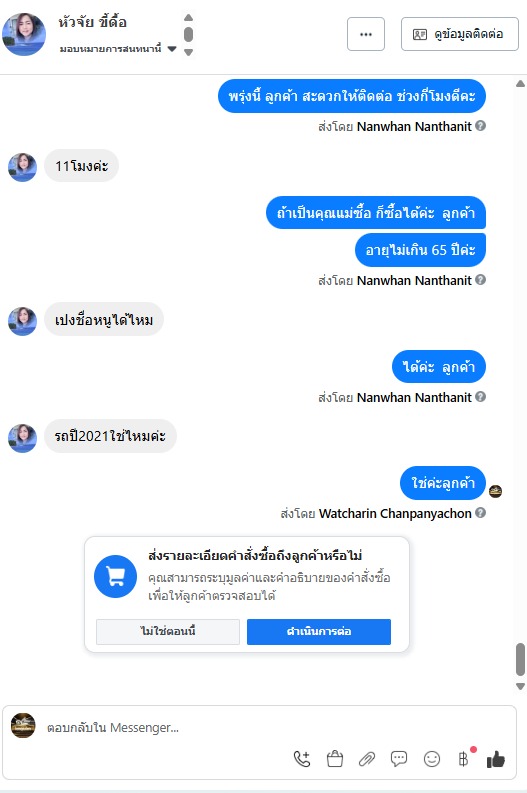Click the ดูข้อมูลติดต่อ contact info button
Image resolution: width=527 pixels, height=793 pixels.
coord(460,34)
